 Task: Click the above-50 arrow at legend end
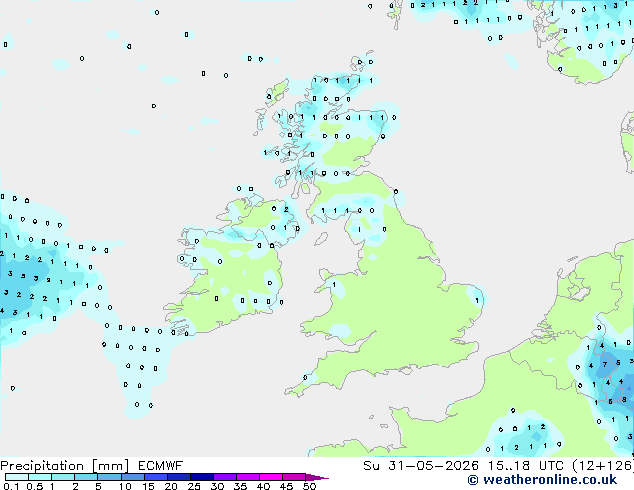point(317,477)
